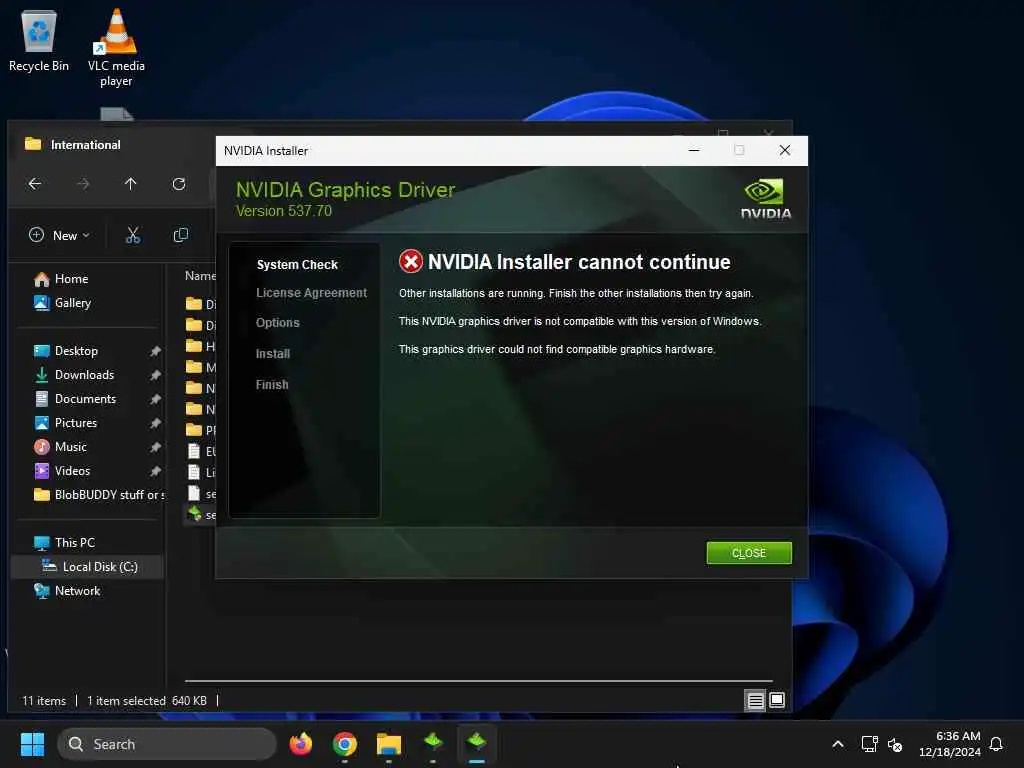The width and height of the screenshot is (1024, 768).
Task: Unpin Desktop using its pin icon
Action: point(155,351)
